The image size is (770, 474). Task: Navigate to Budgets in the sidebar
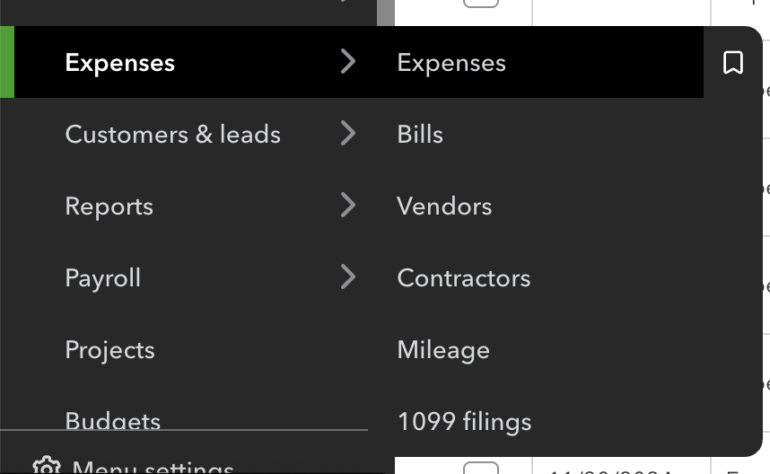tap(113, 421)
